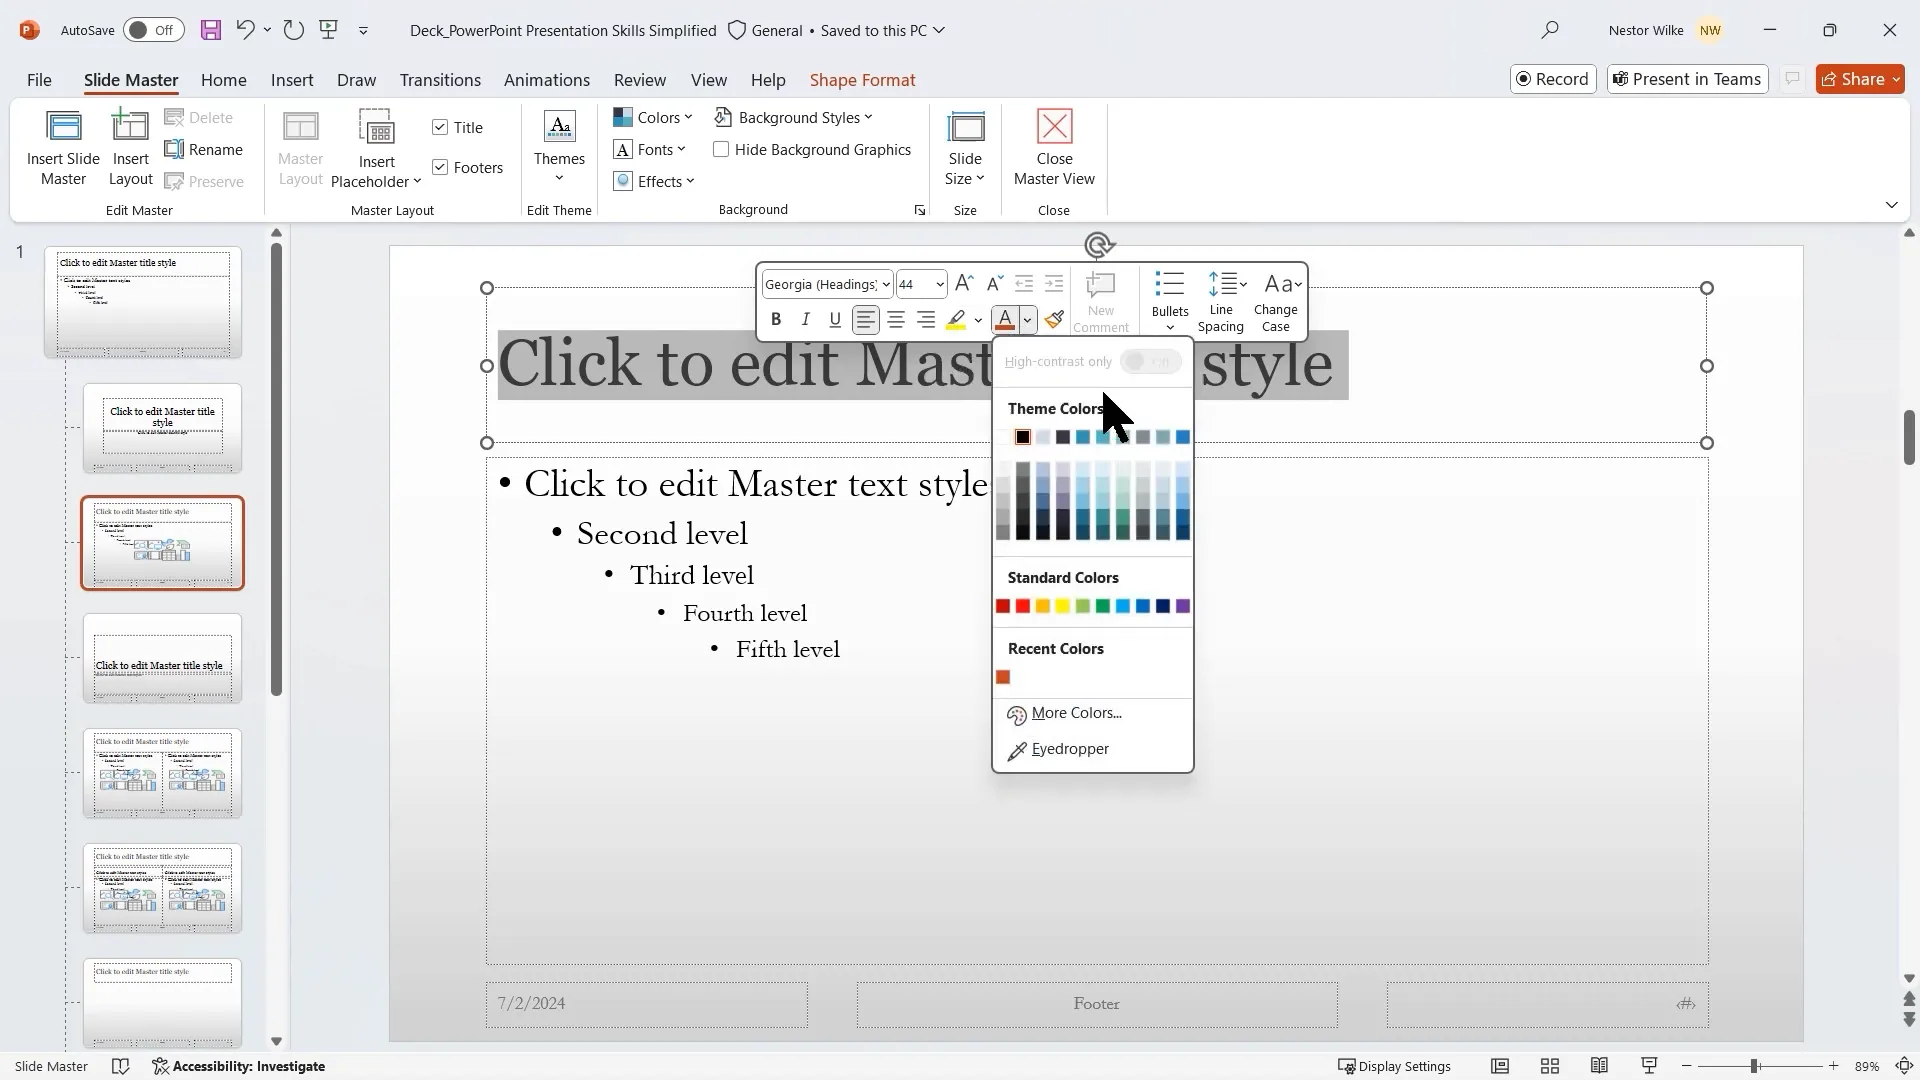Switch to Slide Sorter view icon

coord(1550,1066)
